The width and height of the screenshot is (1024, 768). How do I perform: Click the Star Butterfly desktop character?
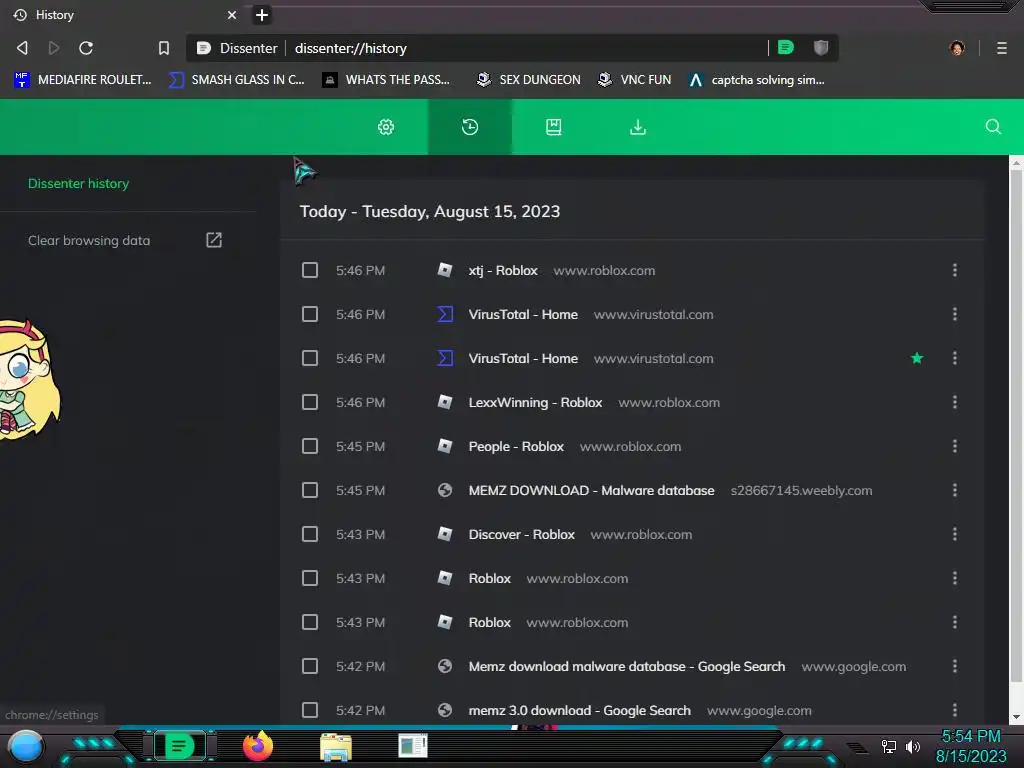point(29,380)
